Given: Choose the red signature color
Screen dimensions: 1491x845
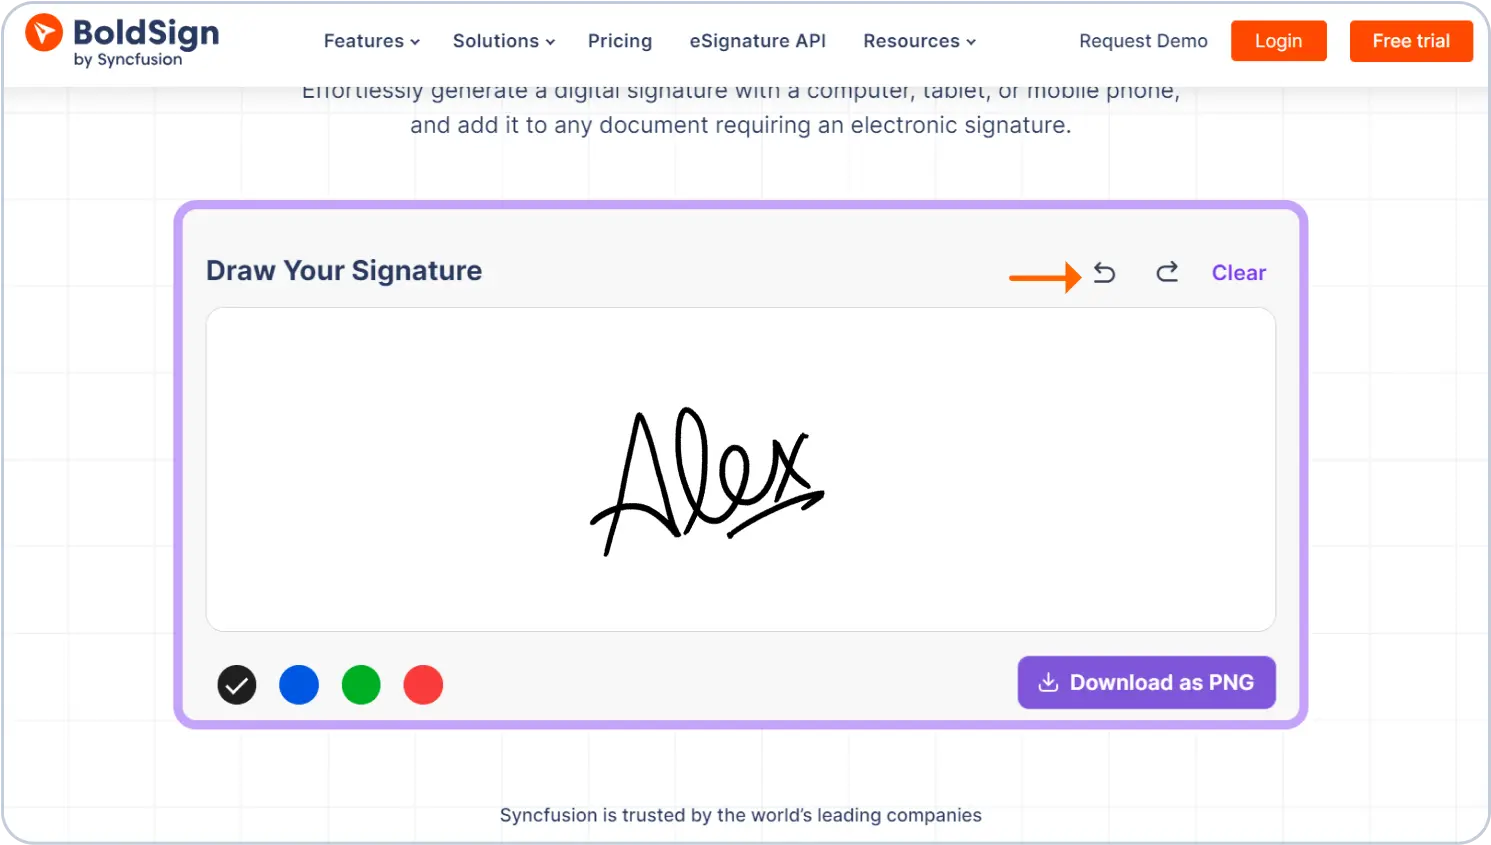Looking at the screenshot, I should (423, 685).
